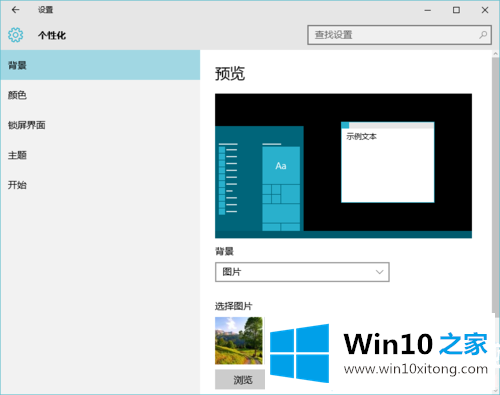Screen dimensions: 500x395
Task: Select the 背景 sidebar item
Action: point(100,65)
